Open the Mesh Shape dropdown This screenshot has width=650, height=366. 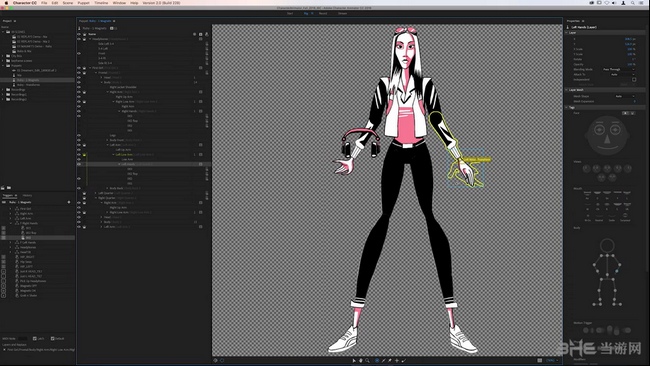[x=624, y=96]
